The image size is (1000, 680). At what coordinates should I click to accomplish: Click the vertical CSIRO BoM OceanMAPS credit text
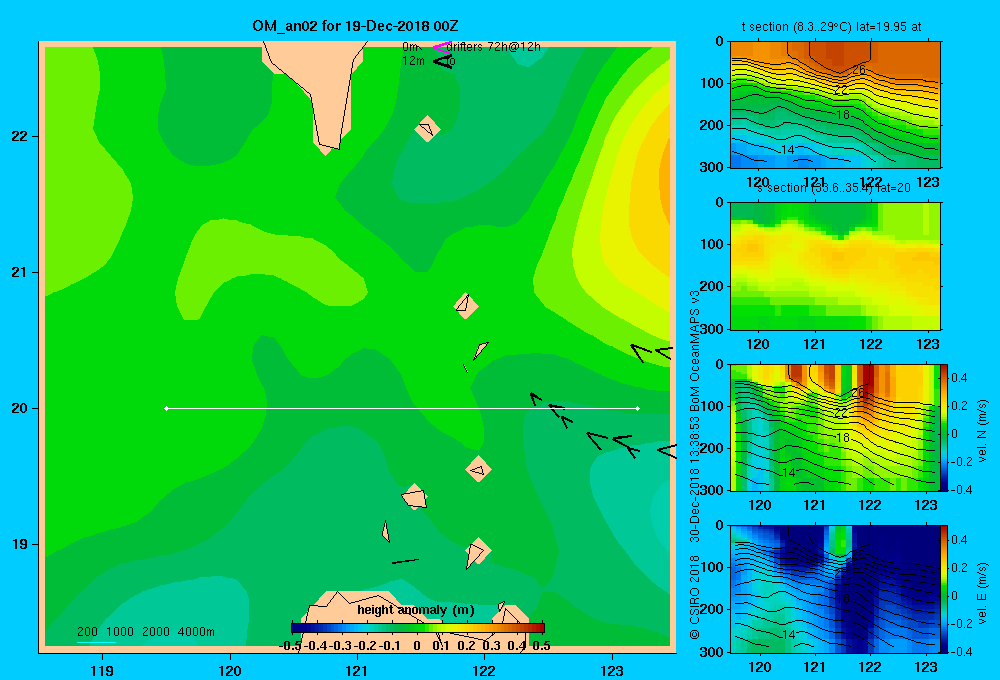coord(695,464)
